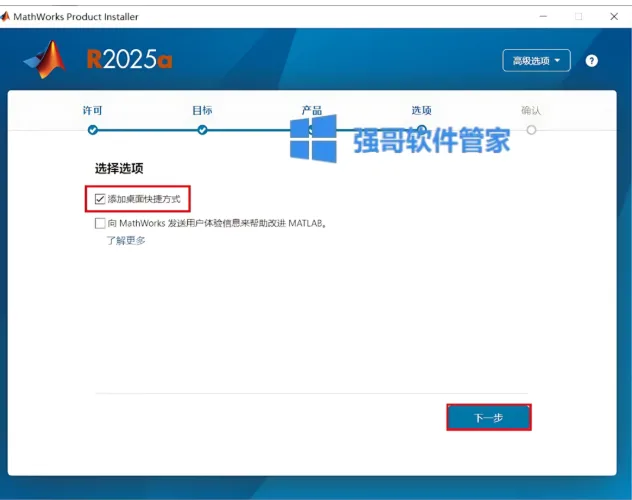Expand the 高级选项 dropdown
The height and width of the screenshot is (500, 632).
point(536,60)
